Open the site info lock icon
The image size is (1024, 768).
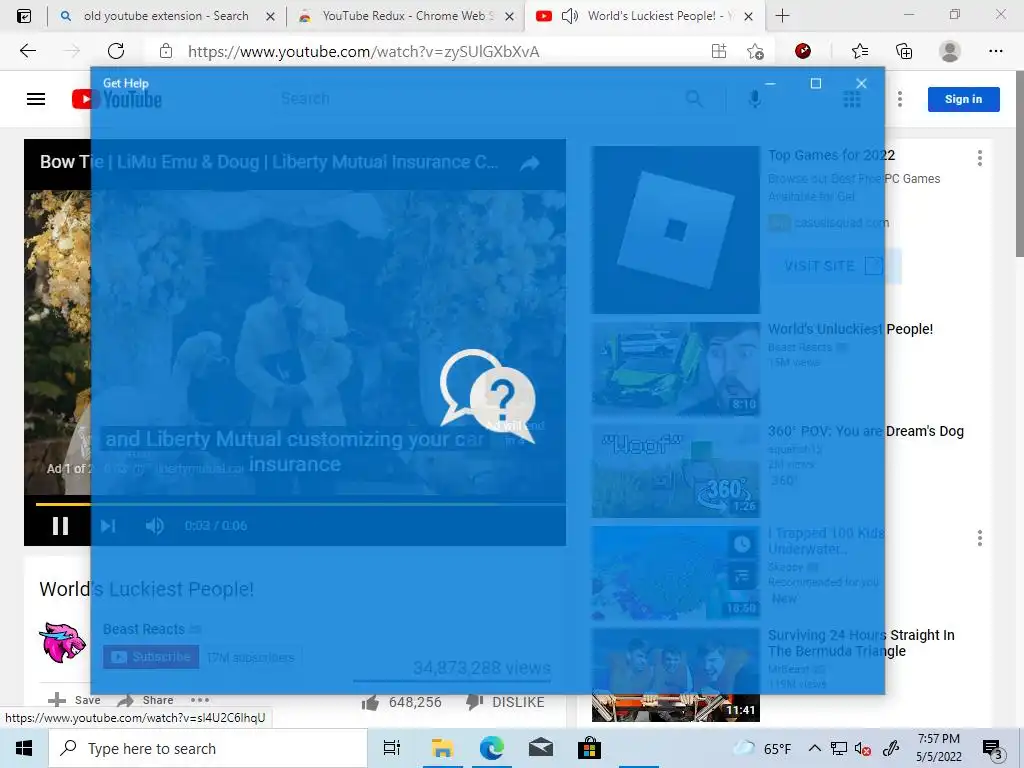coord(166,51)
